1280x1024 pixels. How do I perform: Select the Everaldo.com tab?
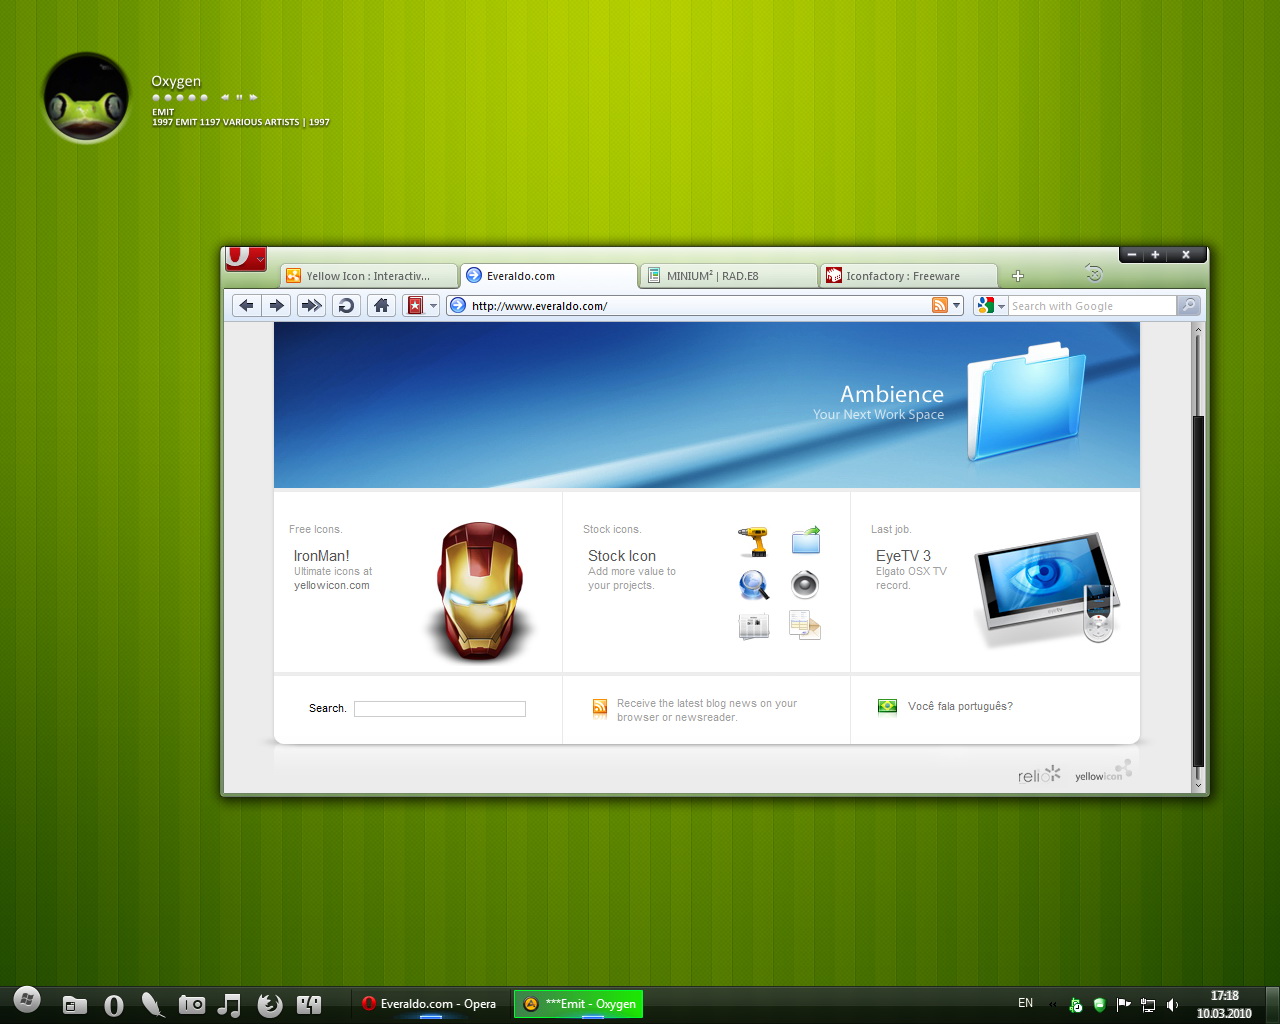[549, 276]
